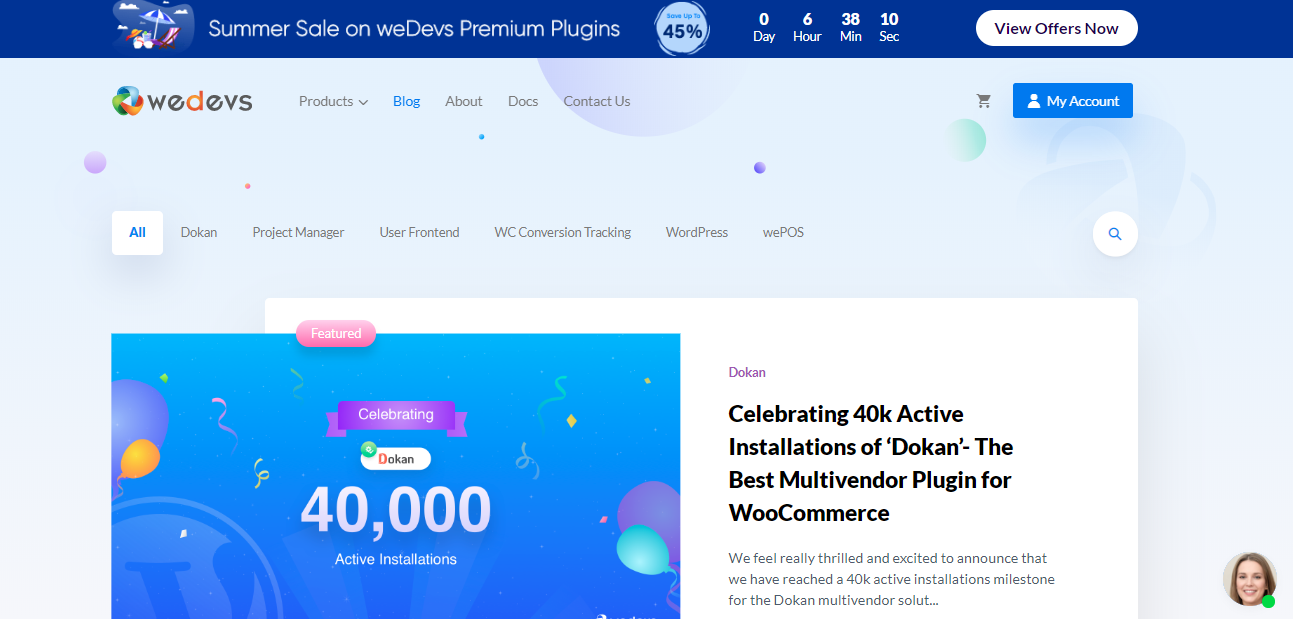Click the purple Dokan category label

point(747,372)
